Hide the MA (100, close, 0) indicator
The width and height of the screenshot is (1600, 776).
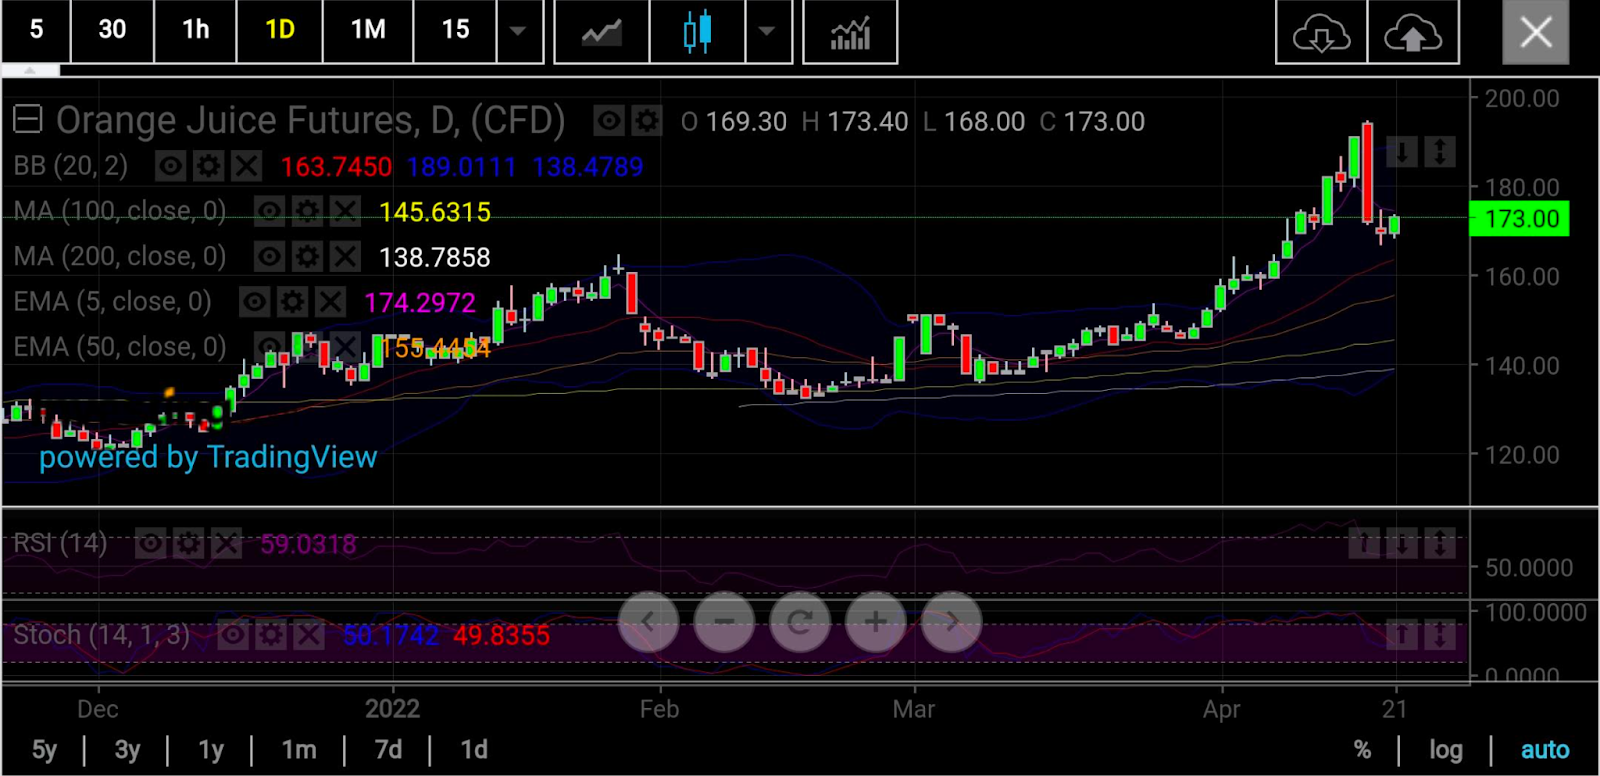(269, 211)
